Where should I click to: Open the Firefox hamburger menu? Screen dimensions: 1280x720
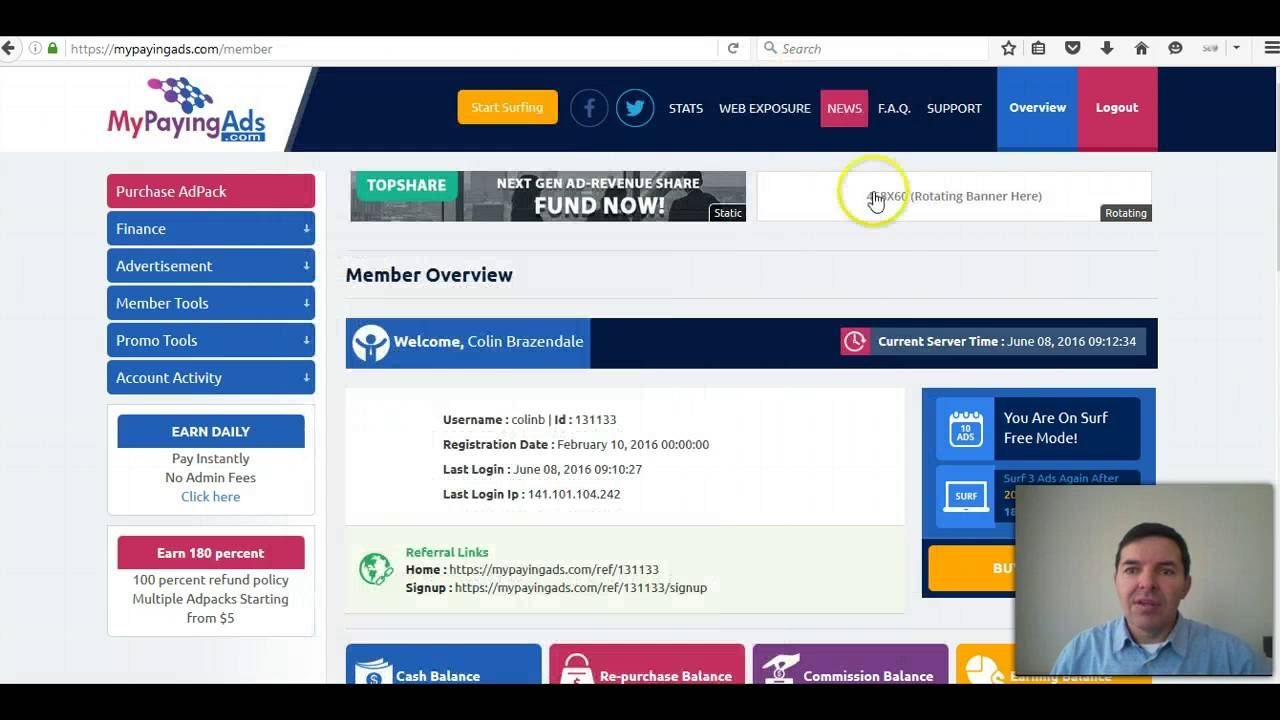[x=1271, y=48]
